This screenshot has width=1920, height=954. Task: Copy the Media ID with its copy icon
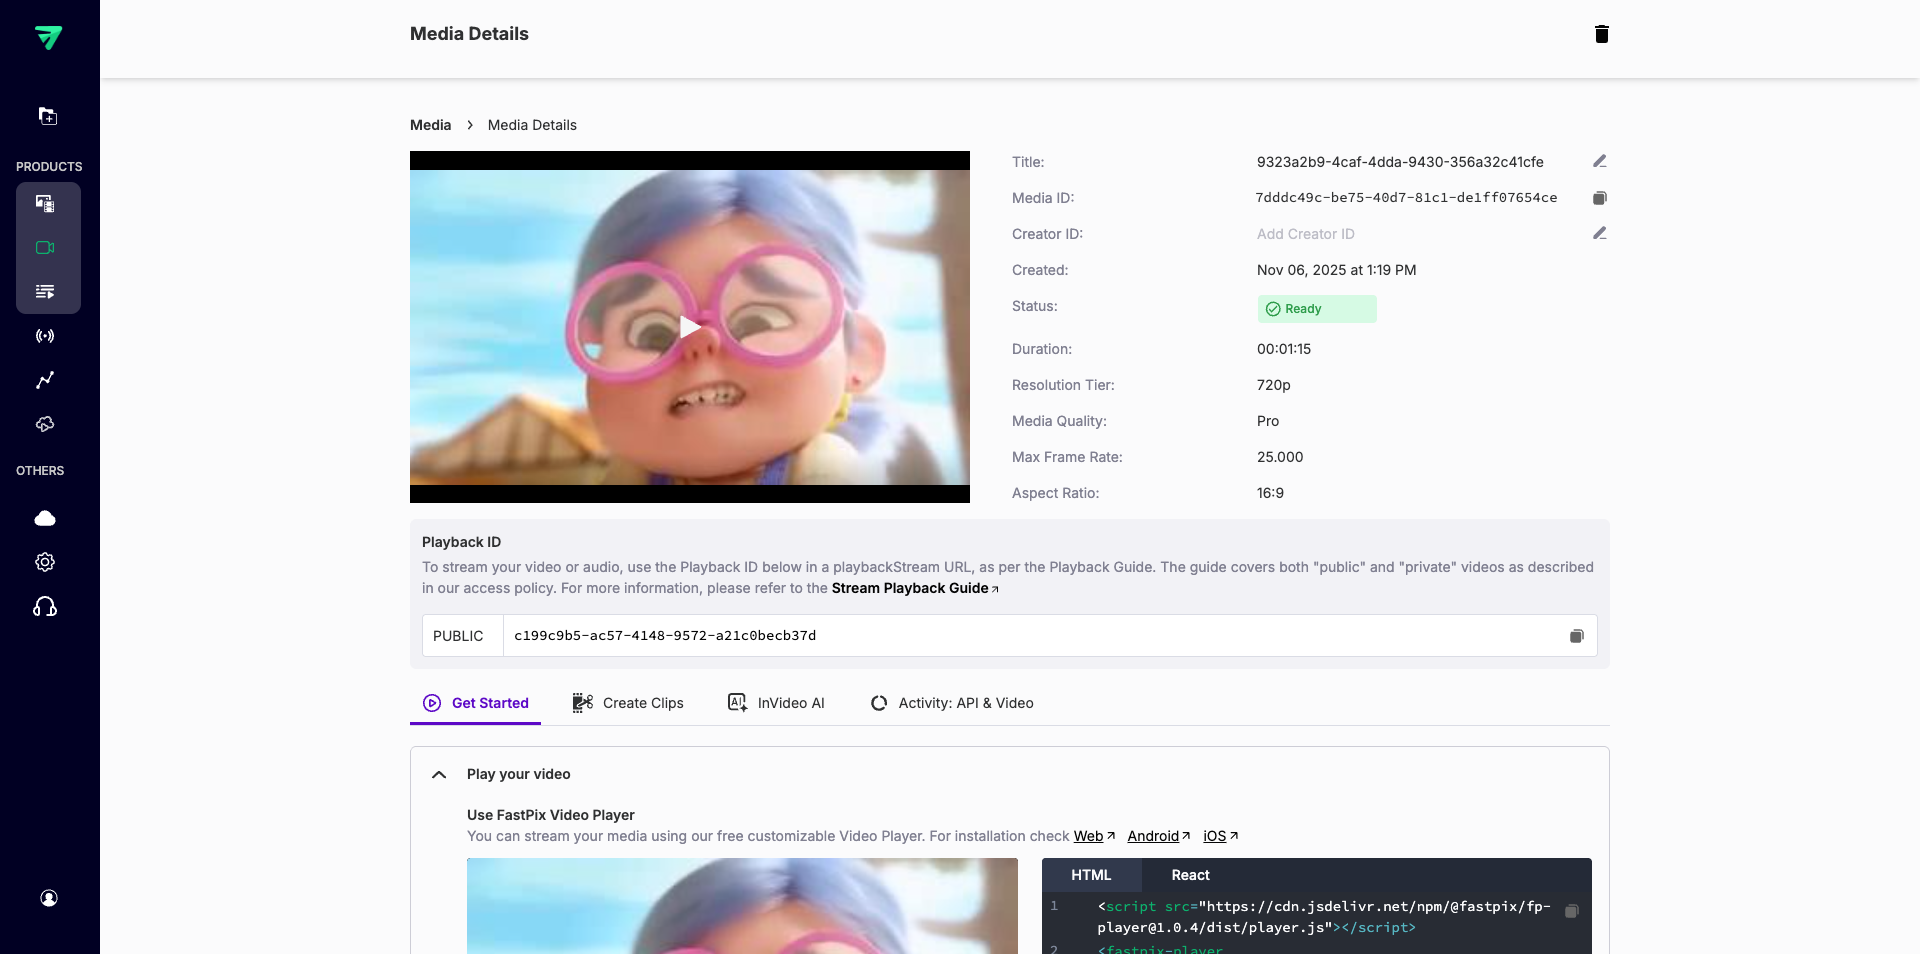click(1599, 198)
